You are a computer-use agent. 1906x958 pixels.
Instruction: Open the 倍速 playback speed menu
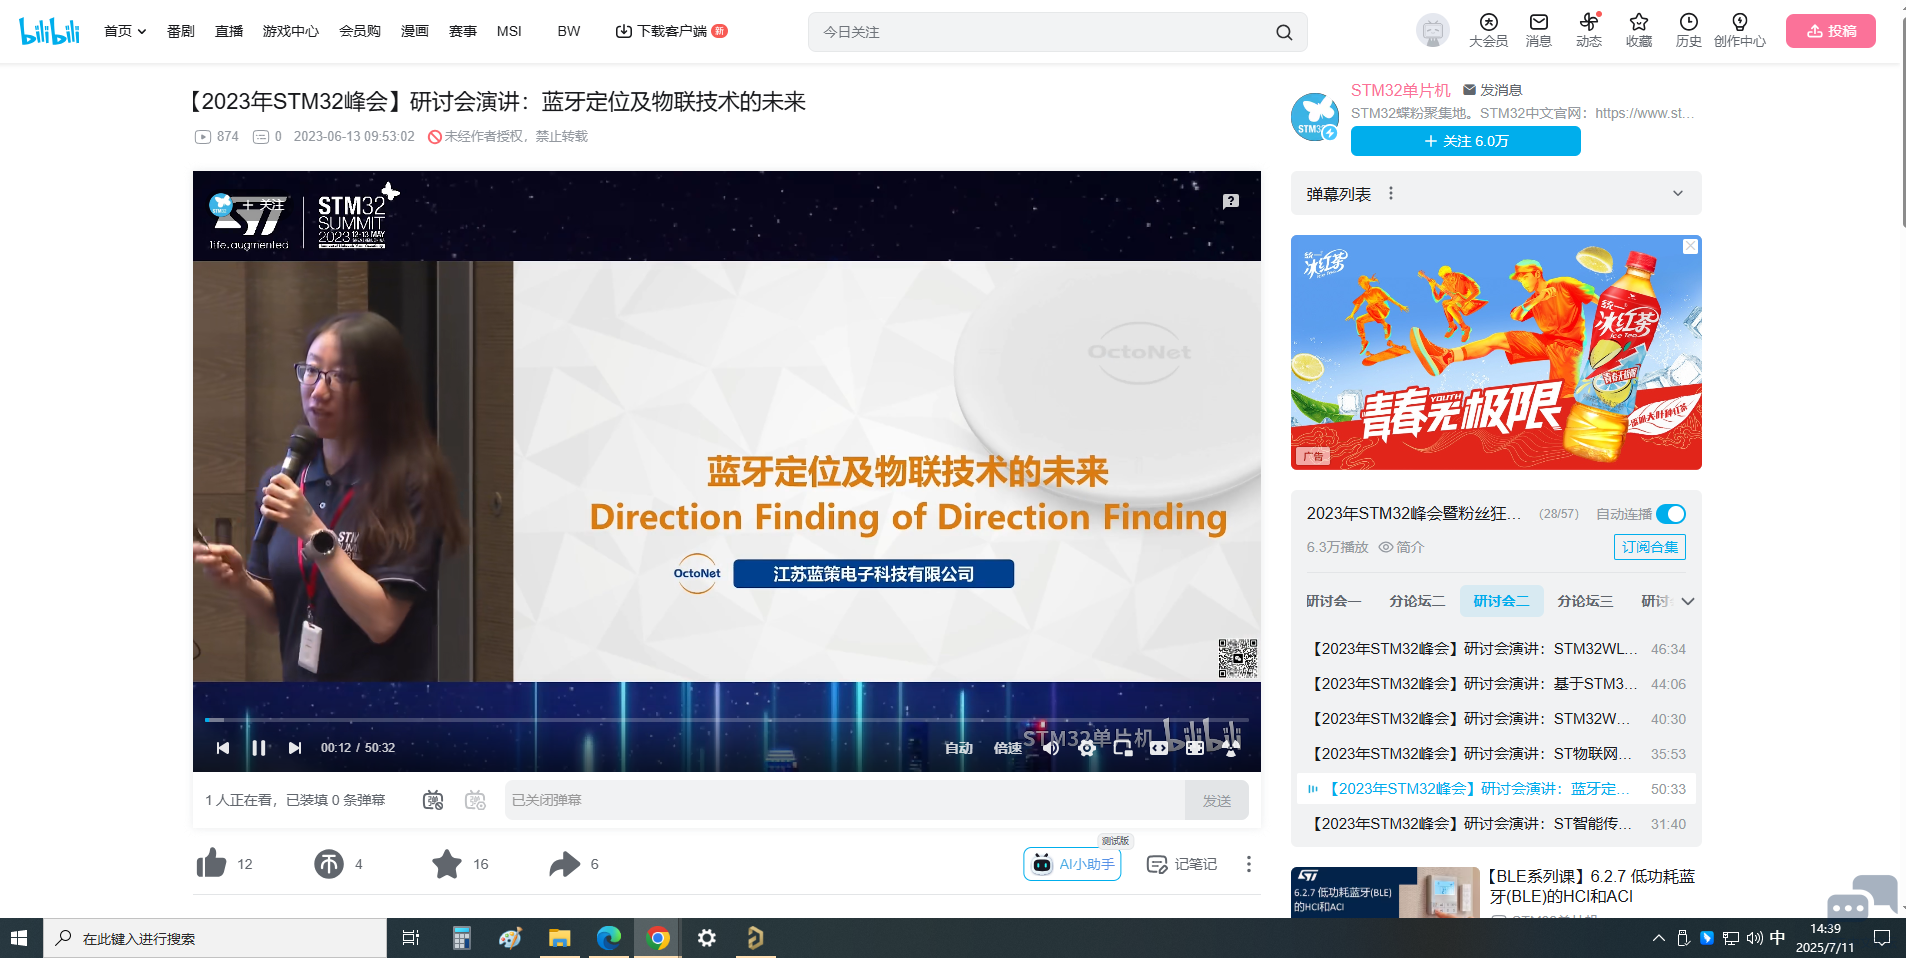(1008, 748)
